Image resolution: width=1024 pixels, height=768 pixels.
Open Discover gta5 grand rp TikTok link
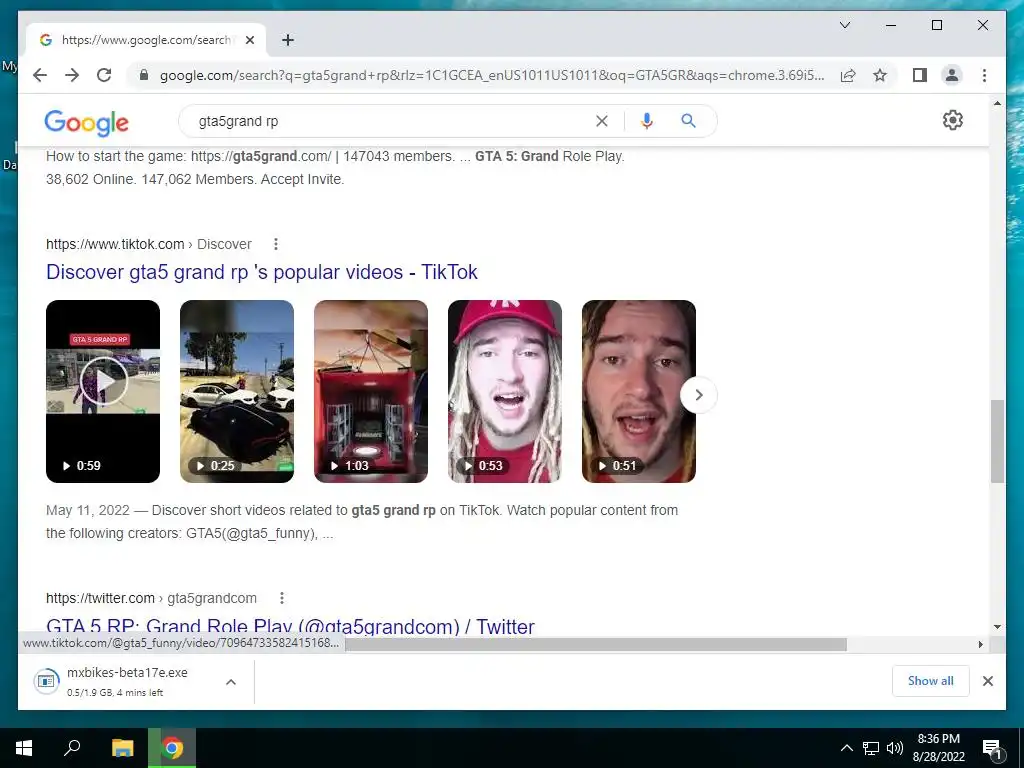click(262, 272)
